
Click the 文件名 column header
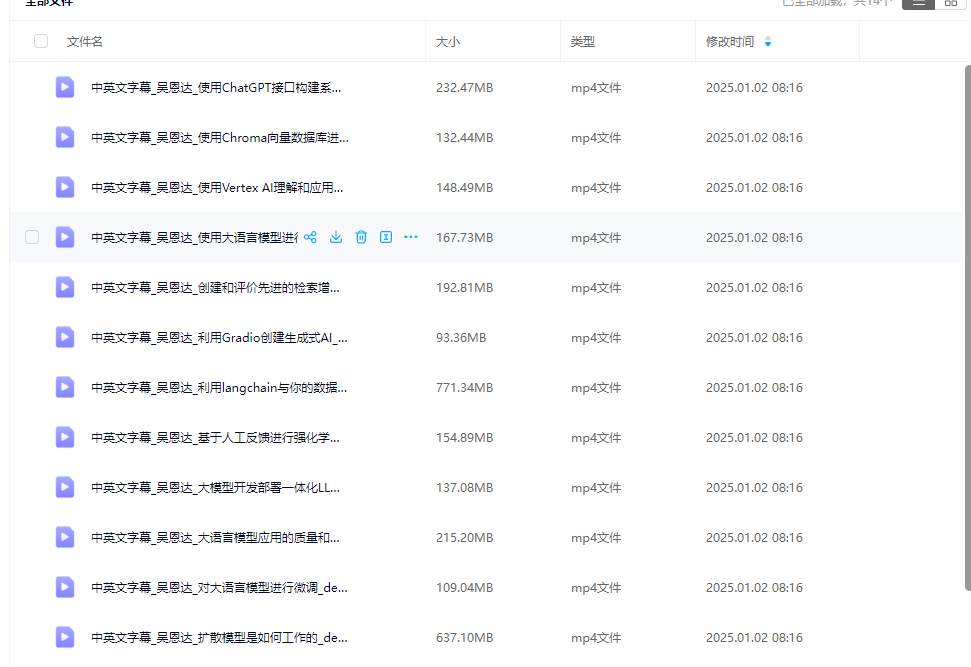click(85, 41)
